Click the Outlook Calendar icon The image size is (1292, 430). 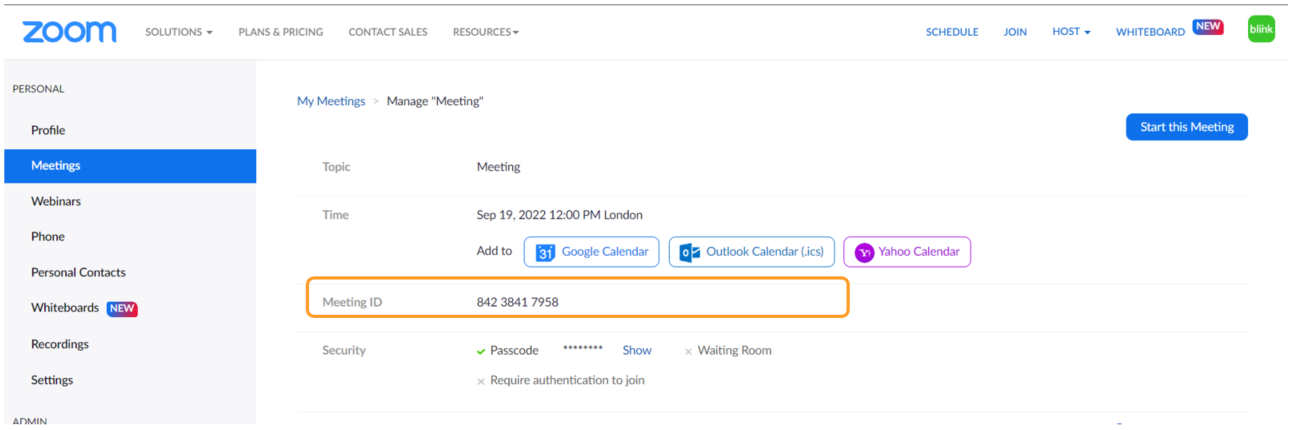(x=690, y=252)
